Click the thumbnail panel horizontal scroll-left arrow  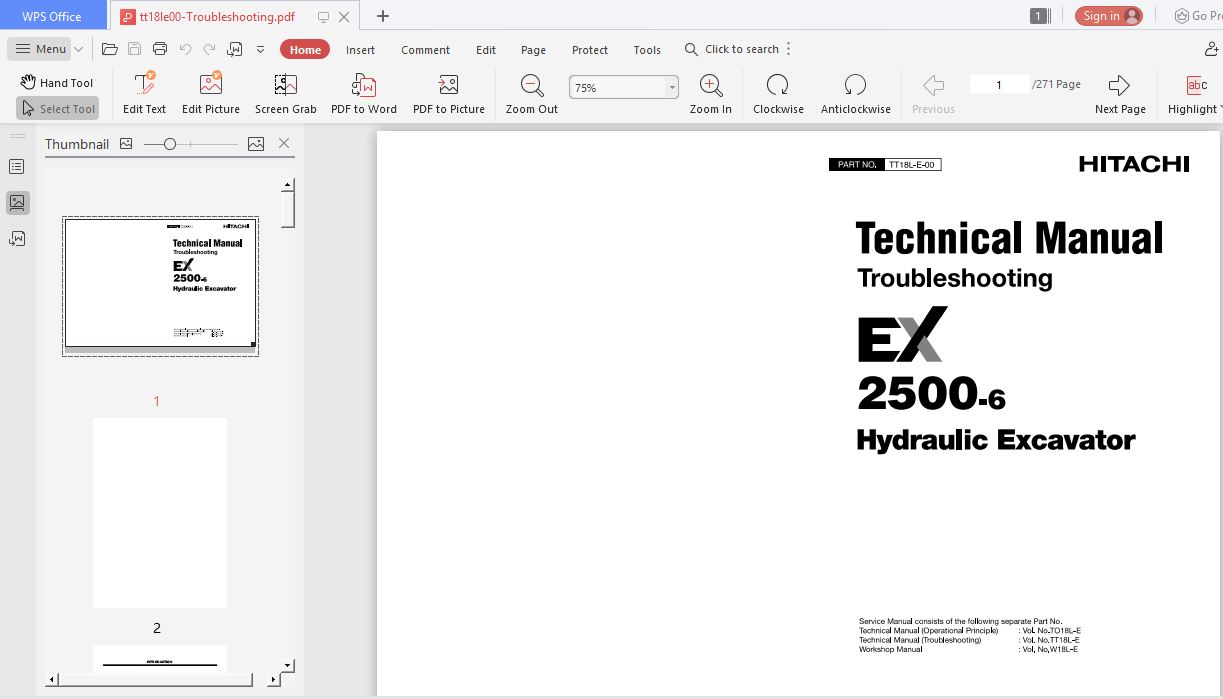tap(52, 680)
